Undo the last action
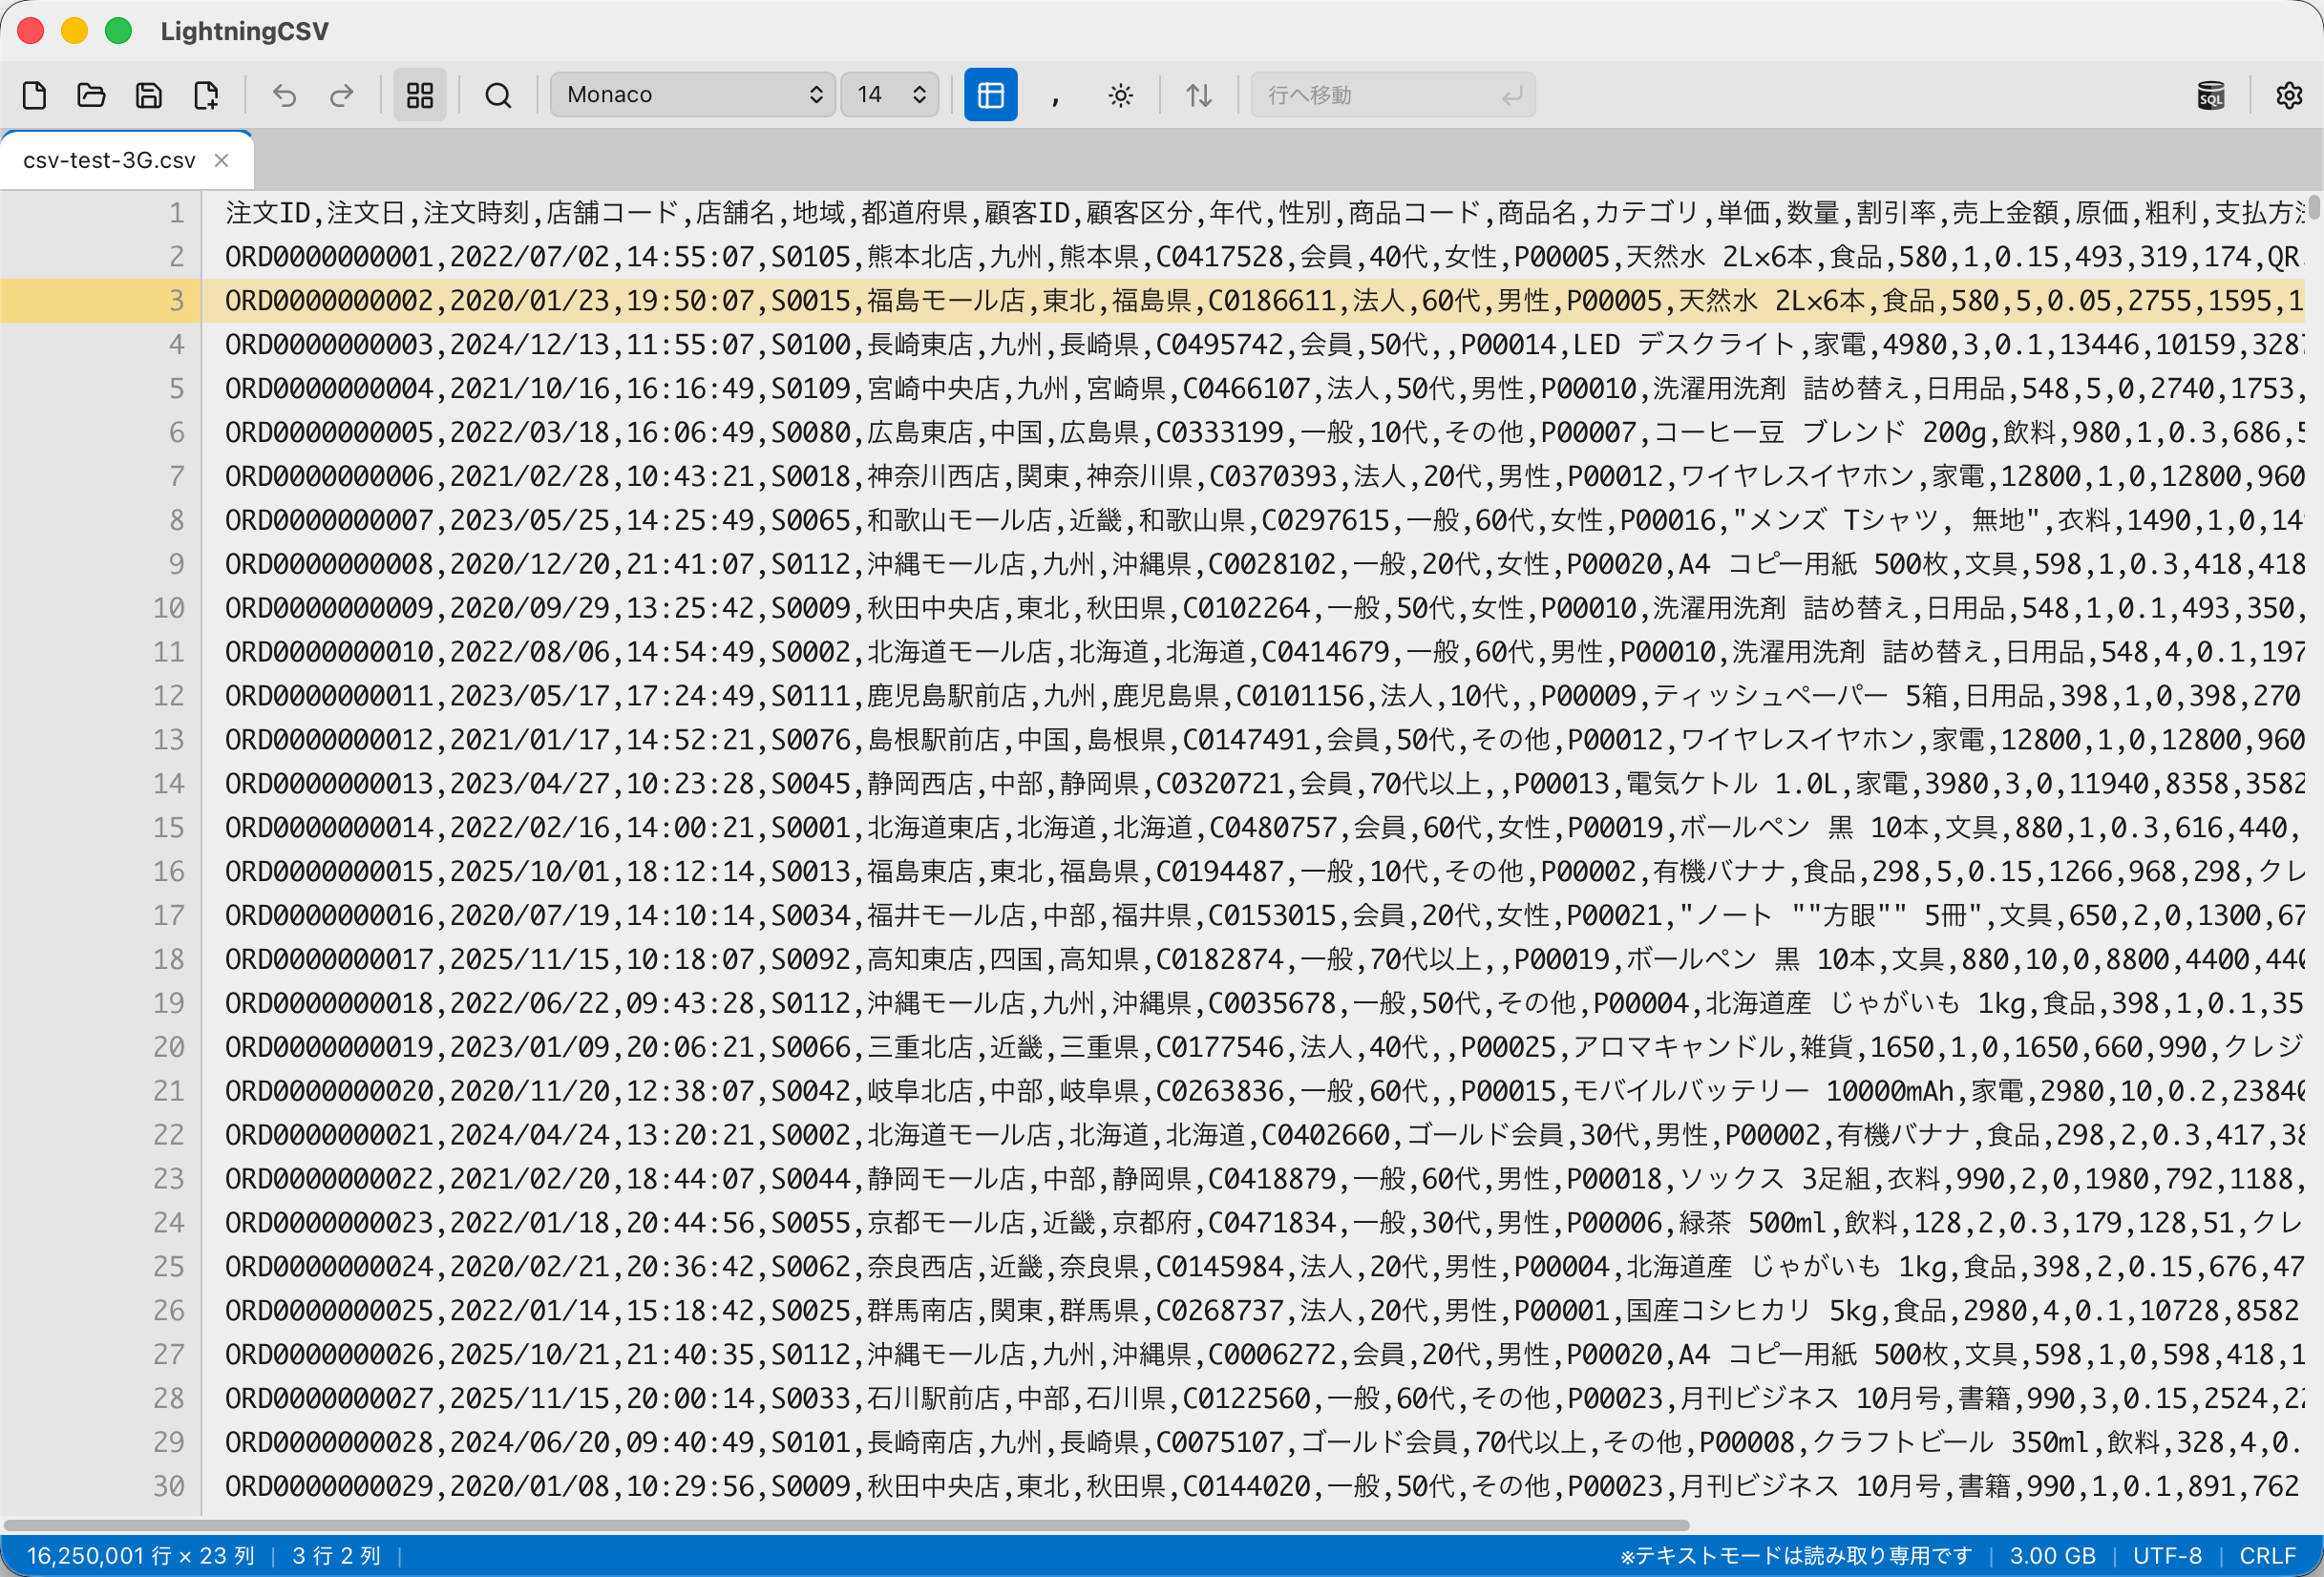Screen dimensions: 2324x1577 (x=285, y=95)
